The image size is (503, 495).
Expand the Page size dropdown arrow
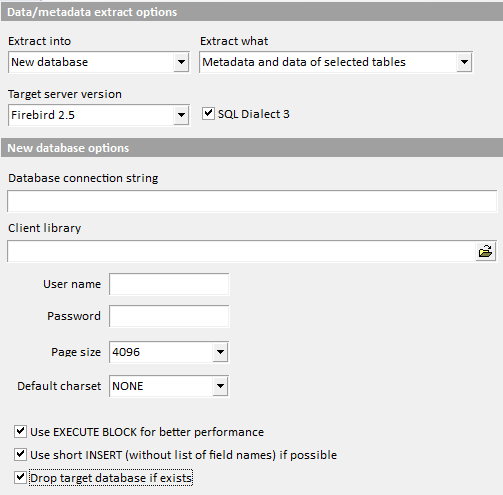tap(220, 352)
